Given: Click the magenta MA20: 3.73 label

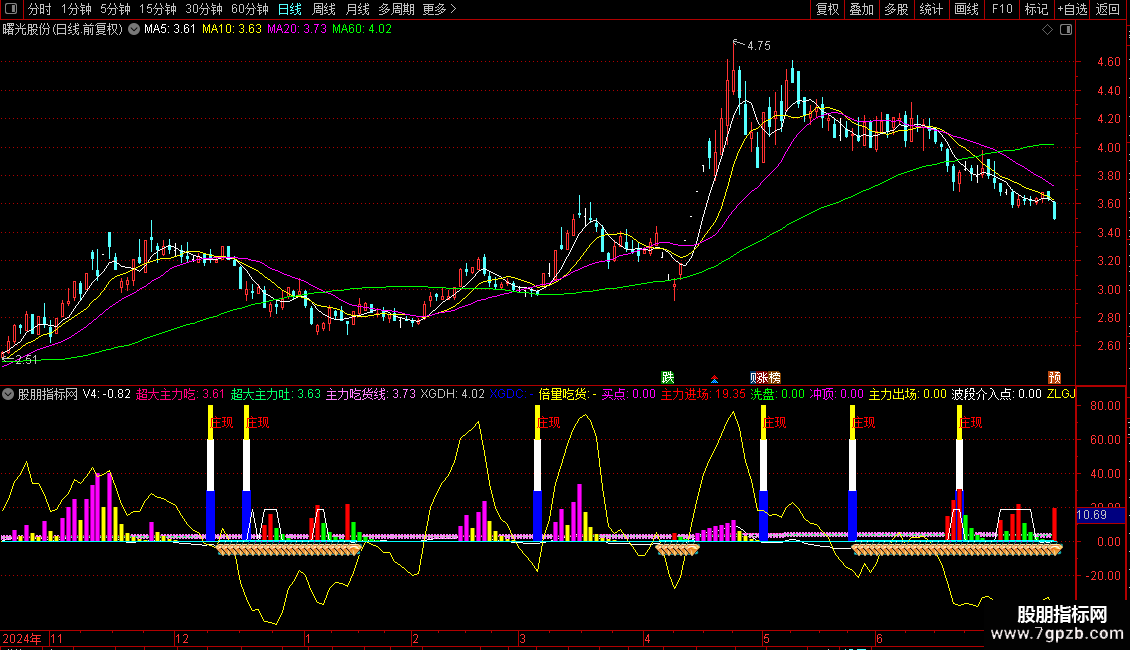Looking at the screenshot, I should [297, 30].
